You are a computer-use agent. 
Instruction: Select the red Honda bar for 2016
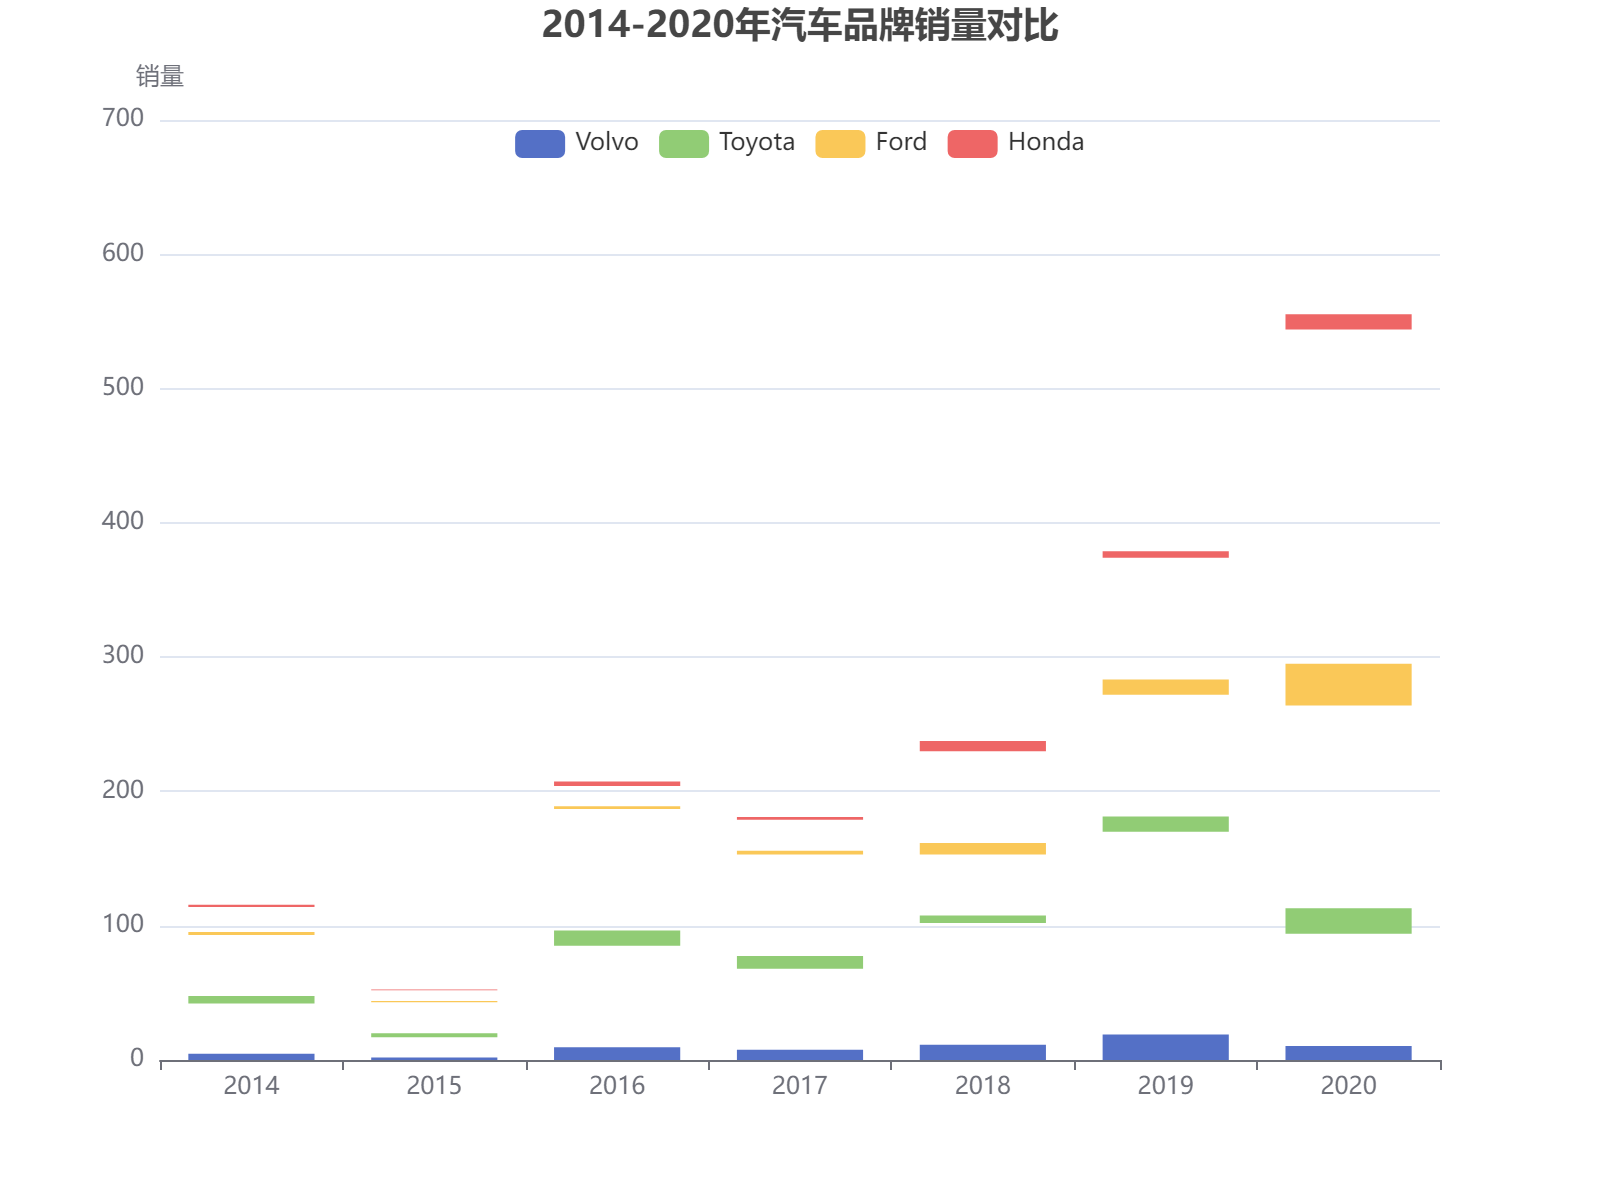coord(617,784)
